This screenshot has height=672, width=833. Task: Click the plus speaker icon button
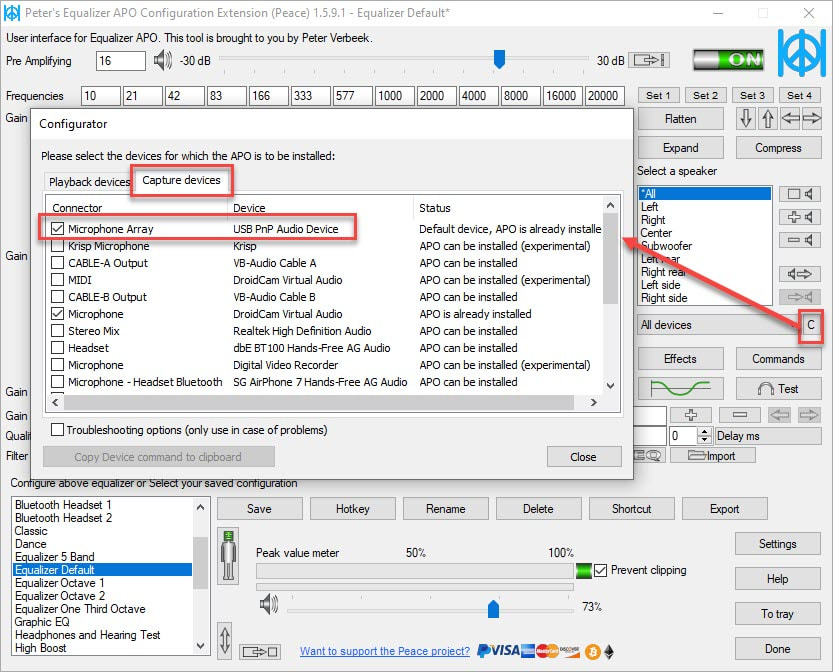pos(800,217)
